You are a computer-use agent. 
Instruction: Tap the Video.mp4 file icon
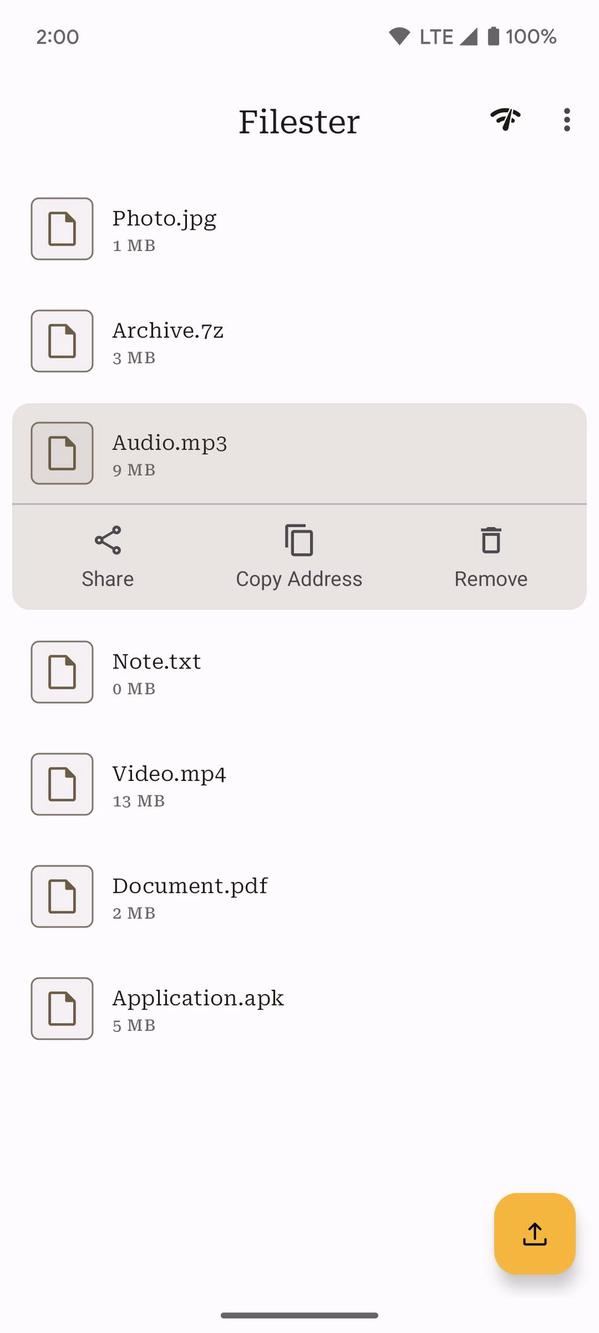coord(62,784)
